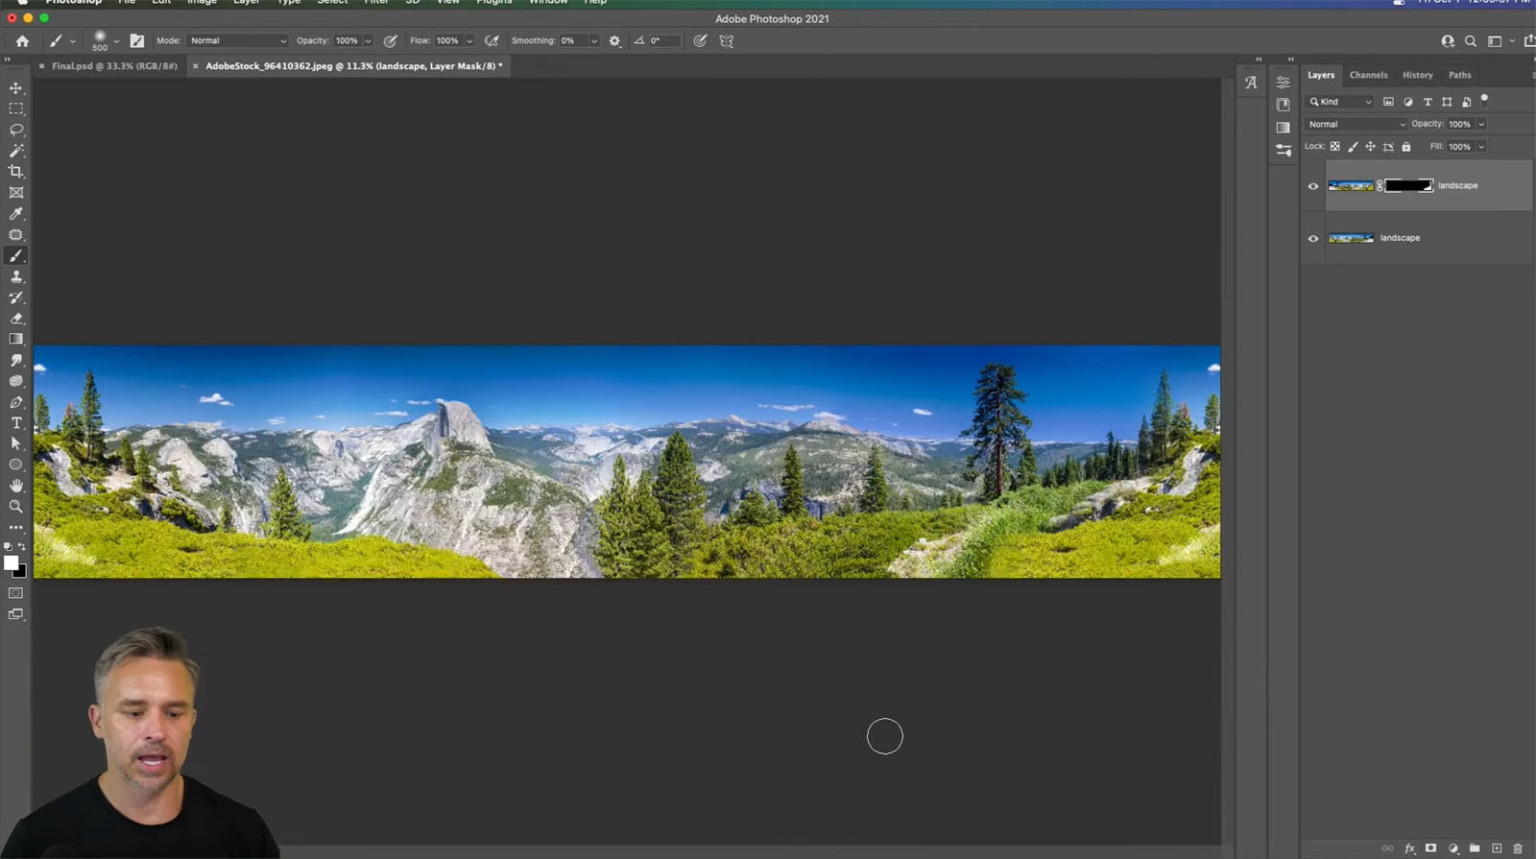Activate the Zoom tool
Screen dimensions: 1536x859
click(x=15, y=506)
